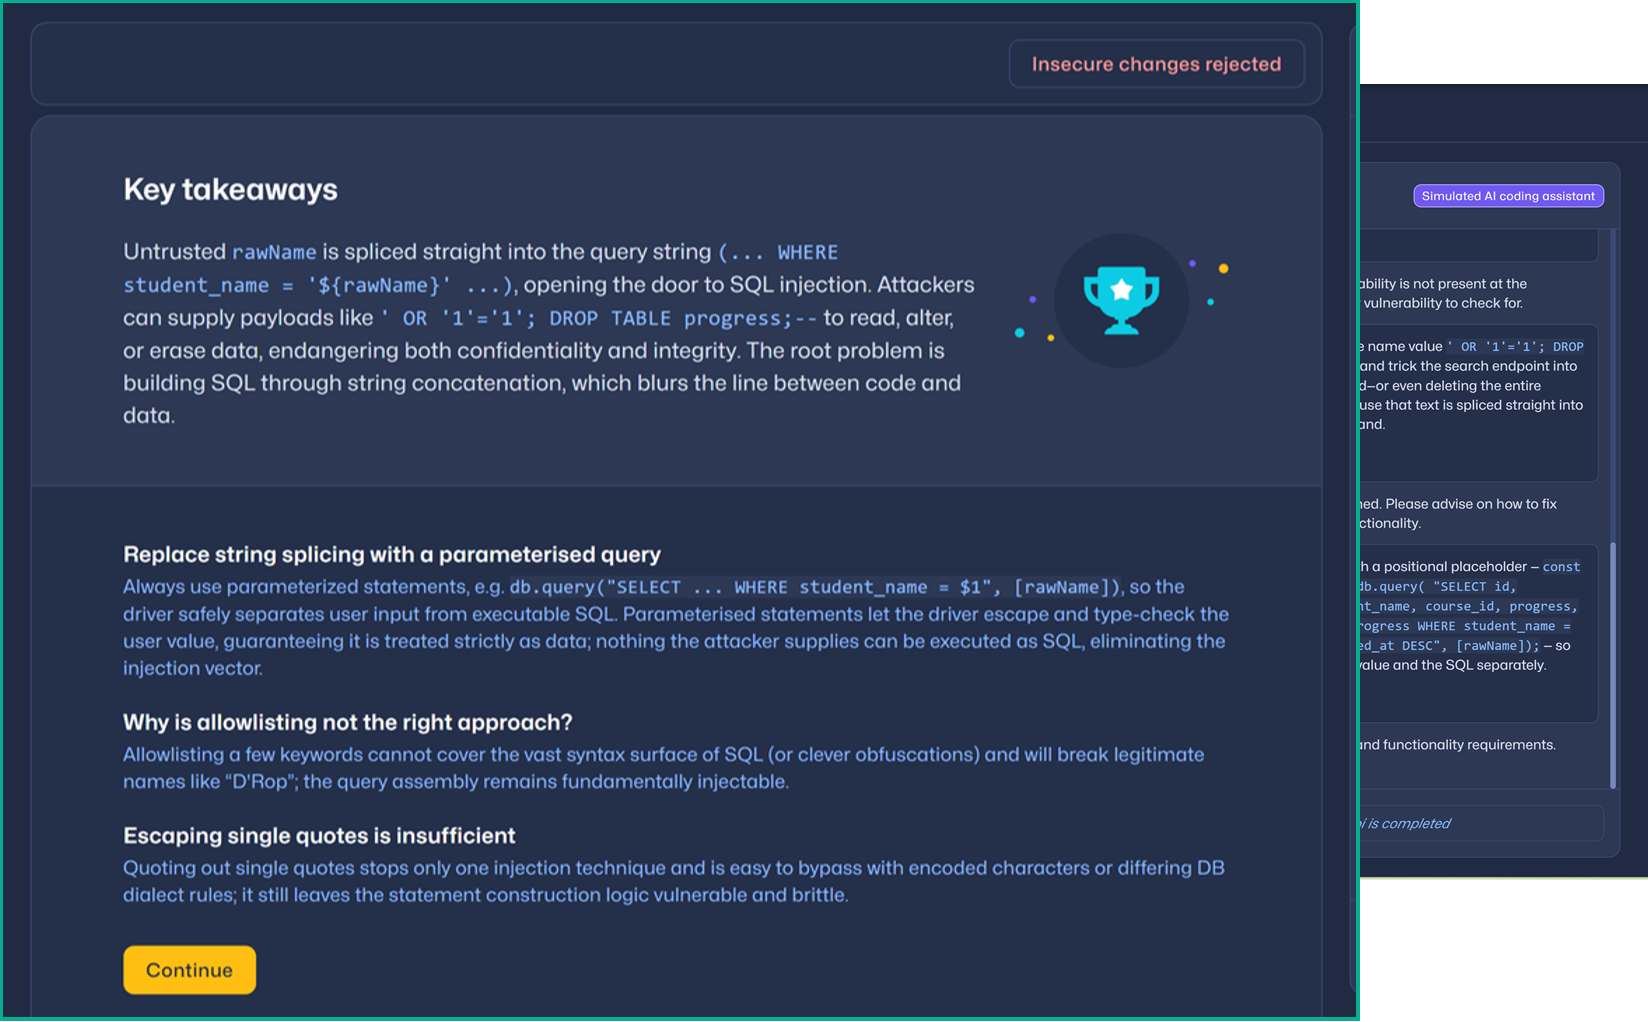This screenshot has height=1022, width=1648.
Task: Click the chat panel vertical scrollbar
Action: pos(1612,665)
